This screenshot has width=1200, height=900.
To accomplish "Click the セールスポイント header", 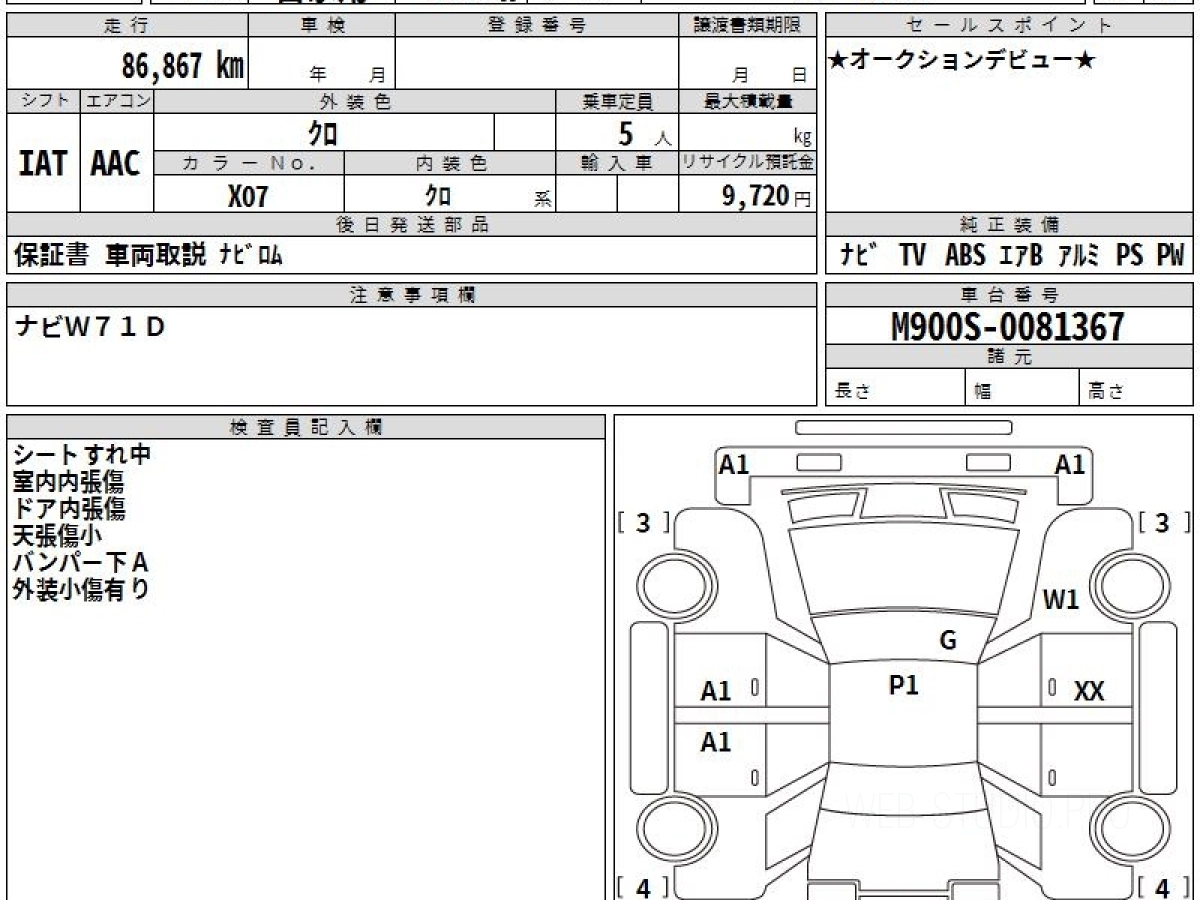I will 1009,26.
